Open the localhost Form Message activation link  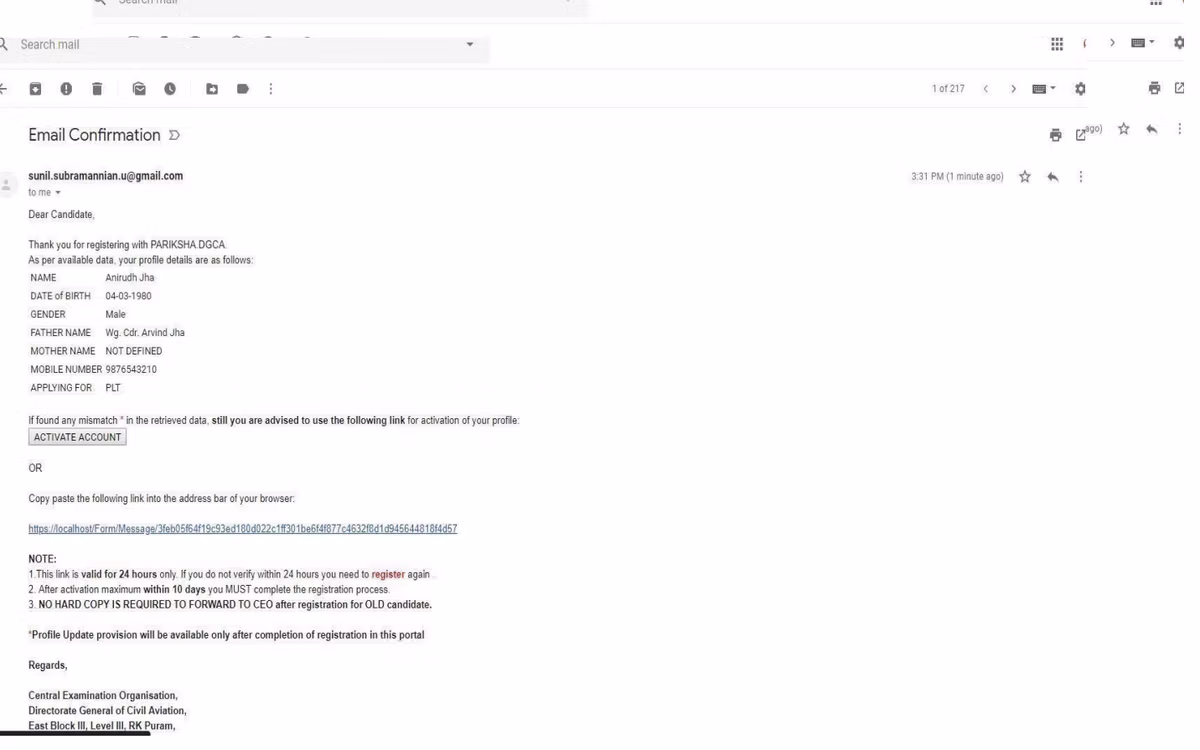[x=243, y=529]
